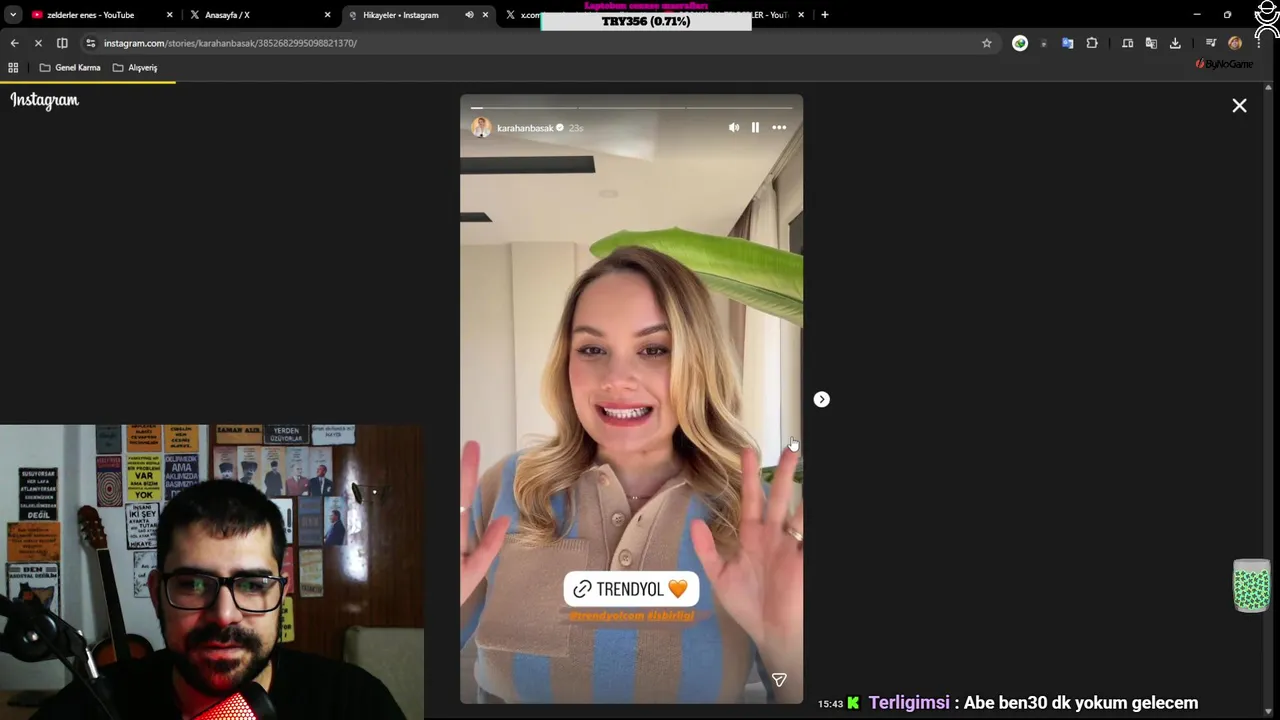The width and height of the screenshot is (1280, 720).
Task: Open the story three-dot options menu
Action: [779, 128]
